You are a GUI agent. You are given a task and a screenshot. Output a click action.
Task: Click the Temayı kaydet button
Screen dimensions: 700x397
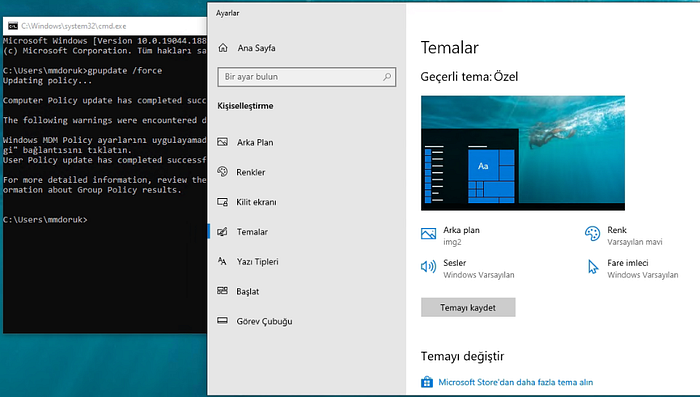click(468, 307)
